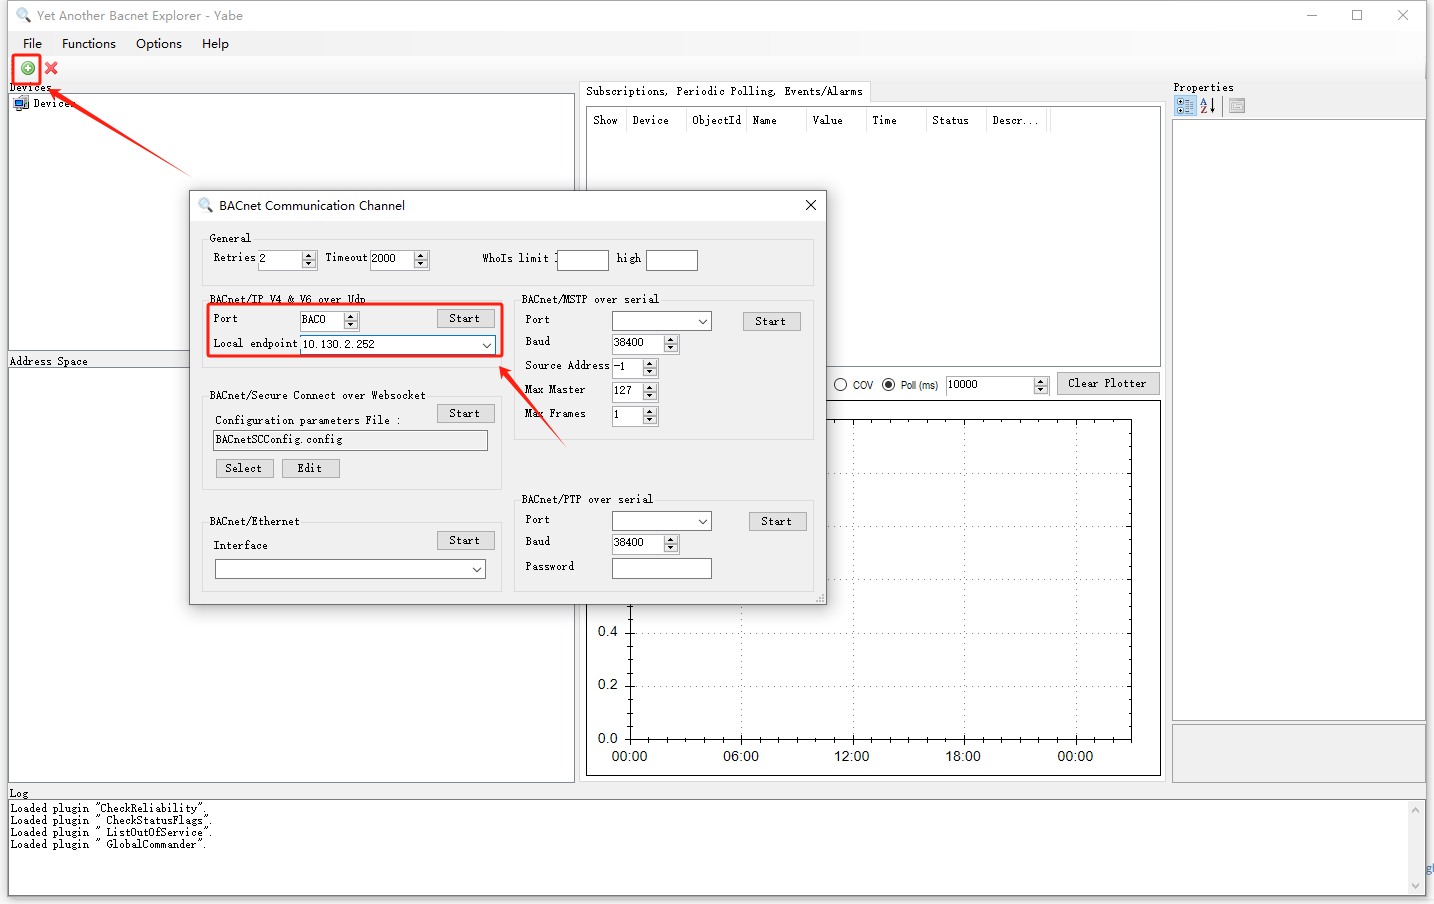
Task: Open the Property Pages icon
Action: (1237, 105)
